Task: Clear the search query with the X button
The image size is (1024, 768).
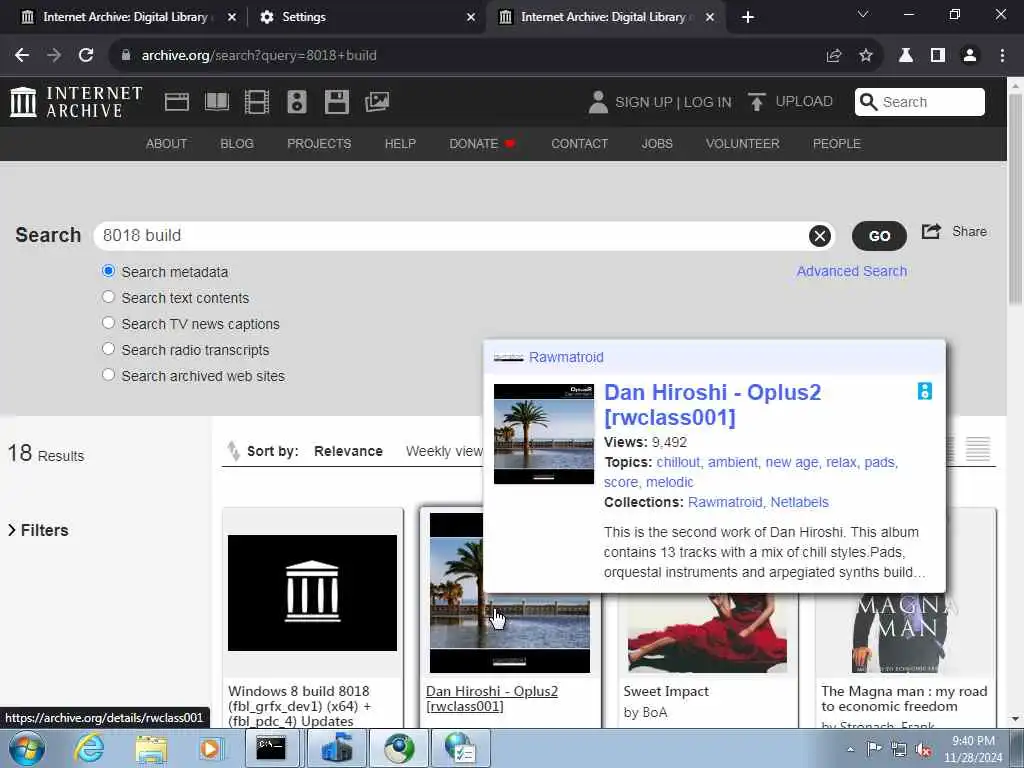Action: 820,236
